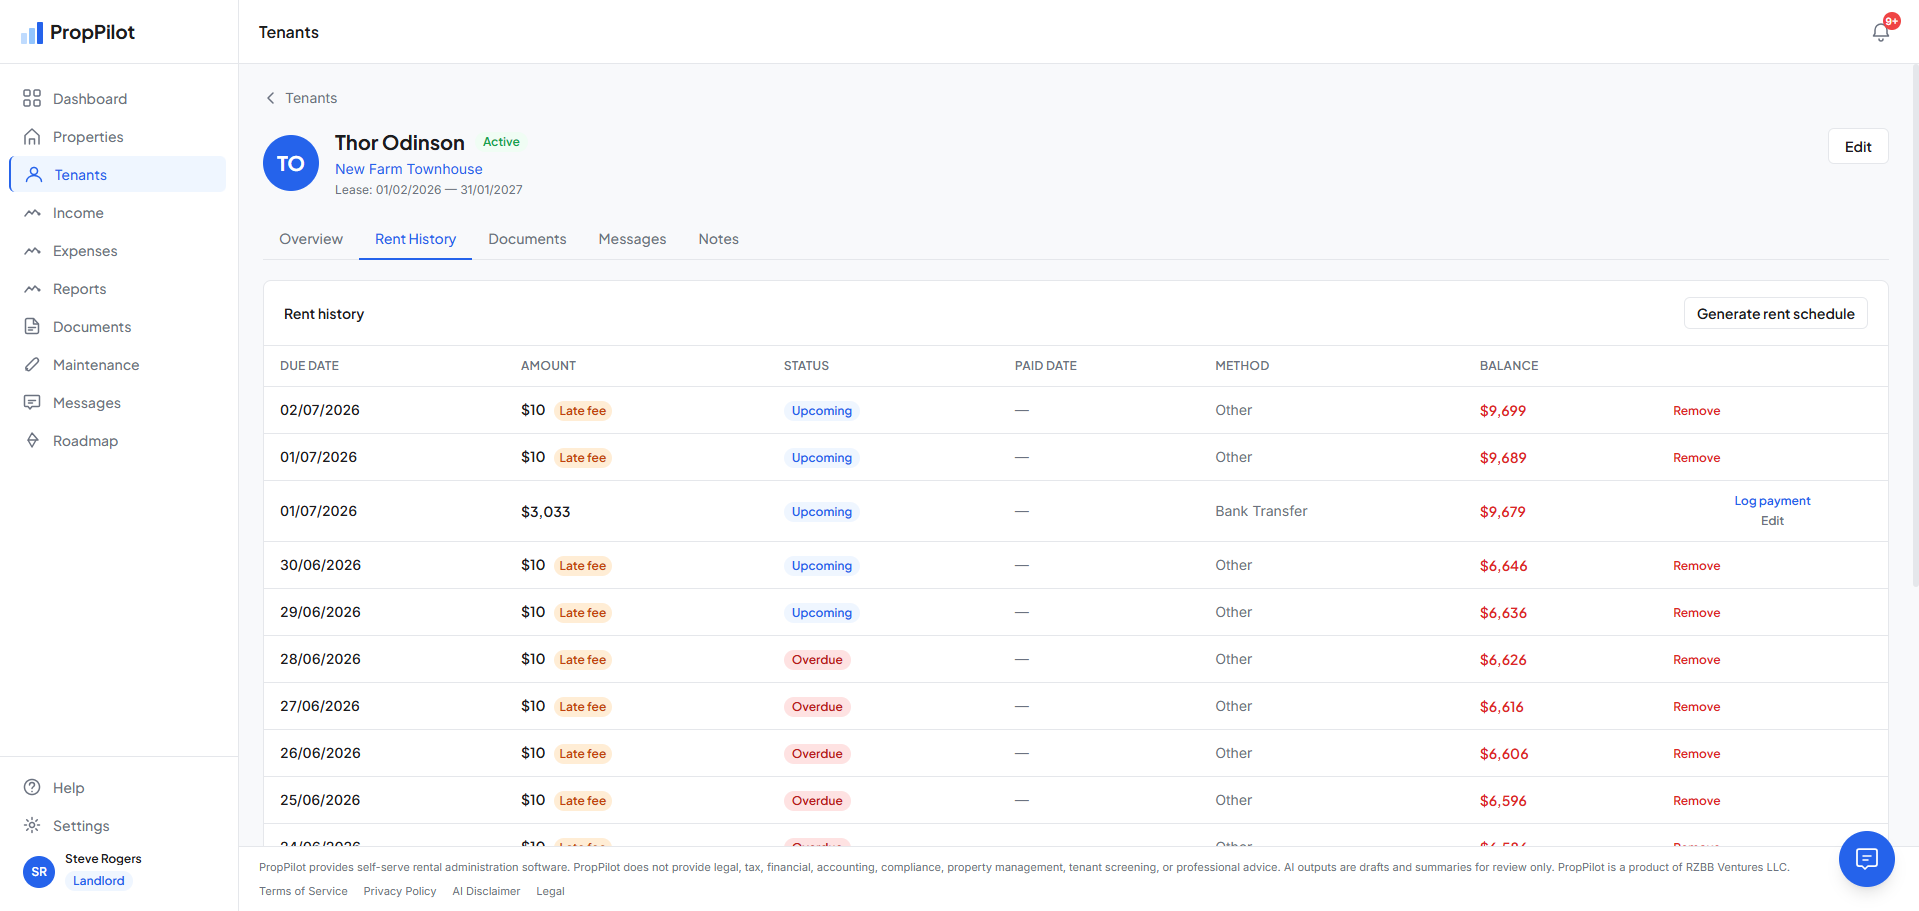
Task: Open the floating chat bubble button
Action: (1866, 858)
